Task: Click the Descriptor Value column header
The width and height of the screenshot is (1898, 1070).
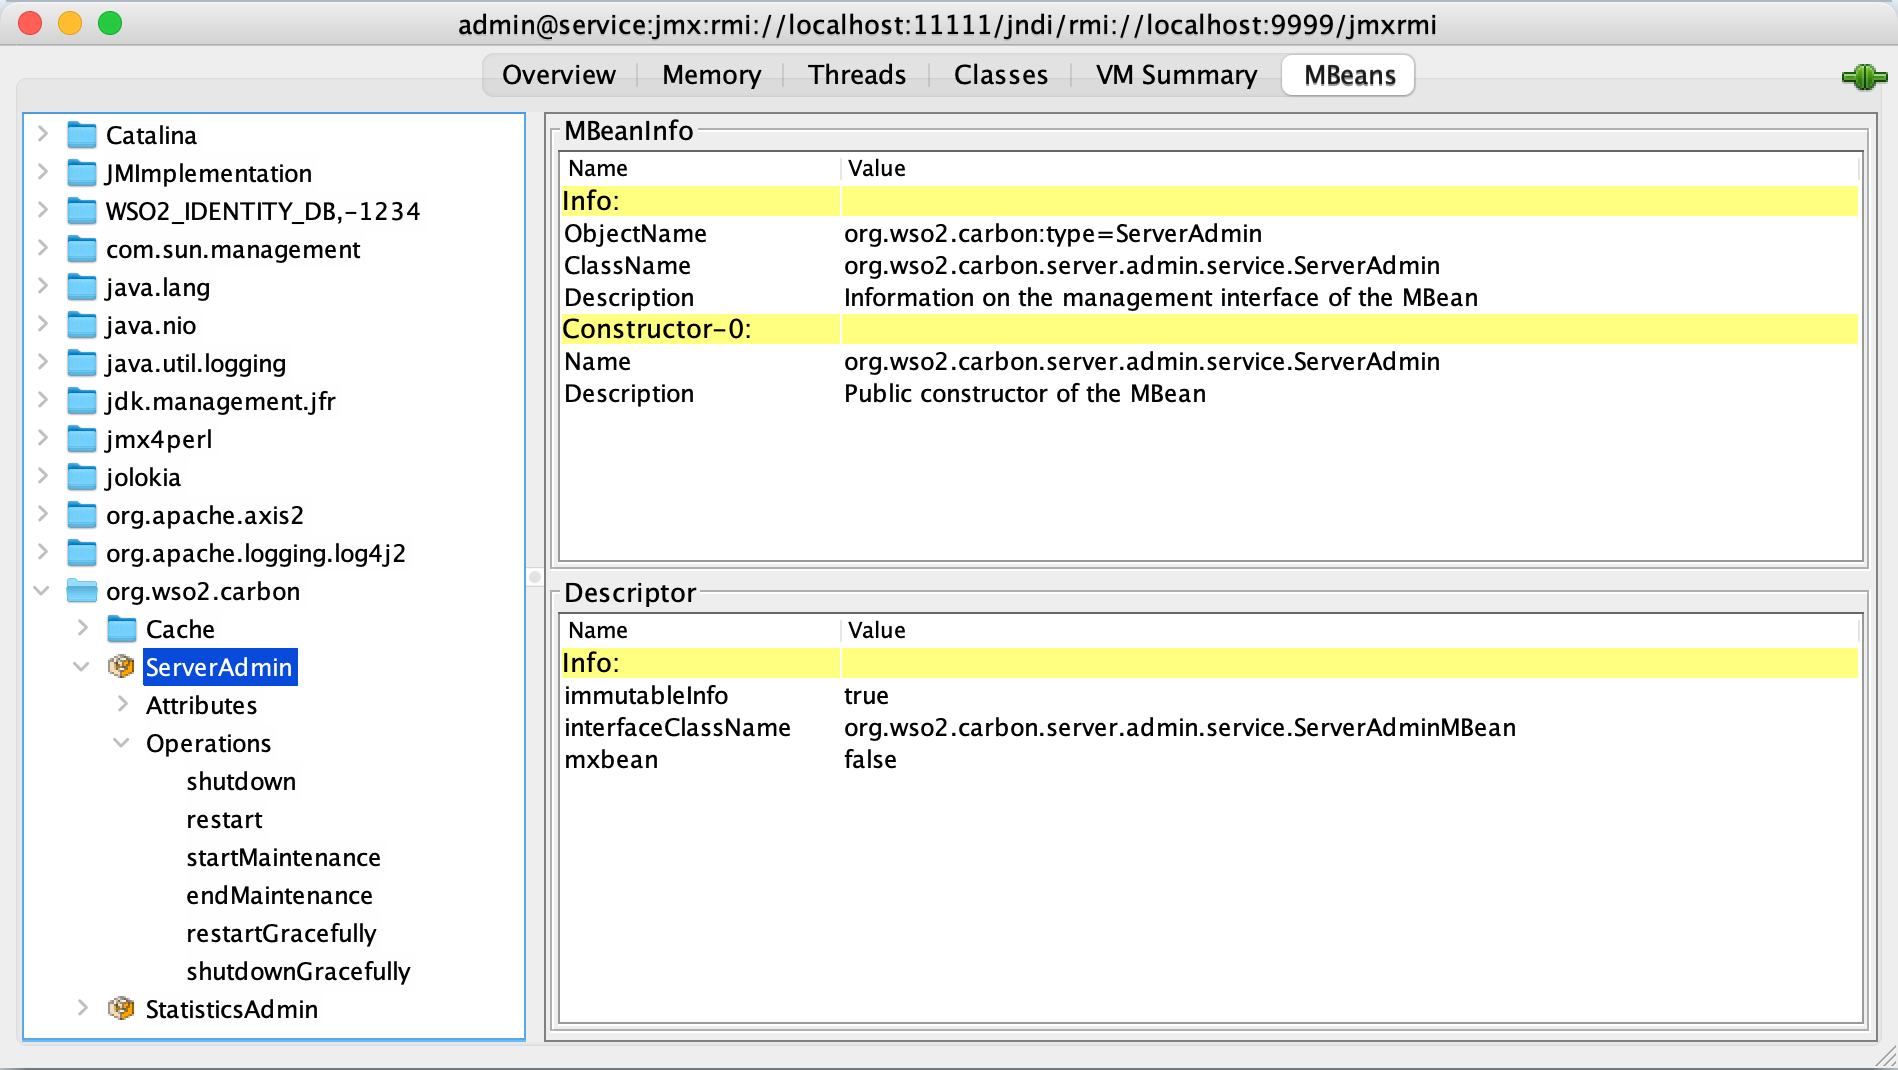Action: [1350, 630]
